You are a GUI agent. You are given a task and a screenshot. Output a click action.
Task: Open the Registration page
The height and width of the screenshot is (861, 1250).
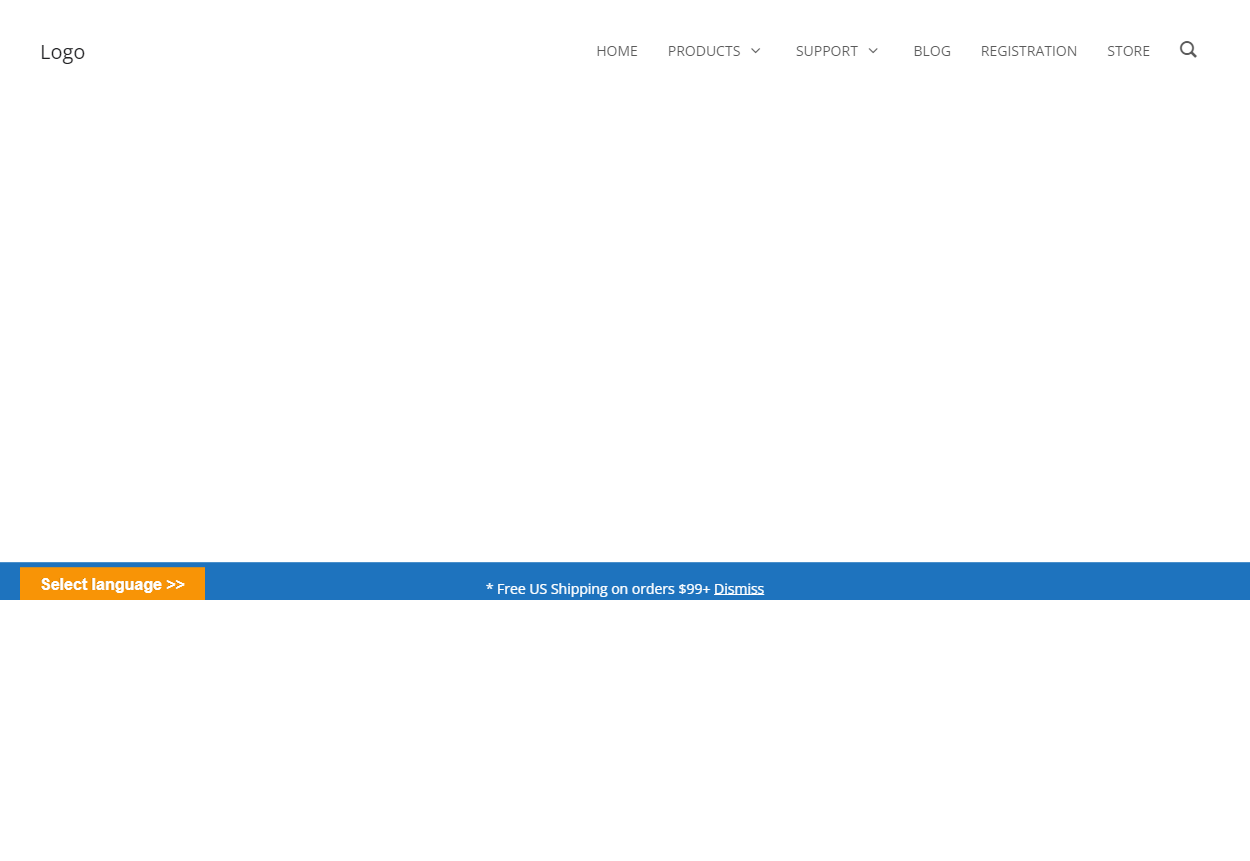coord(1029,51)
